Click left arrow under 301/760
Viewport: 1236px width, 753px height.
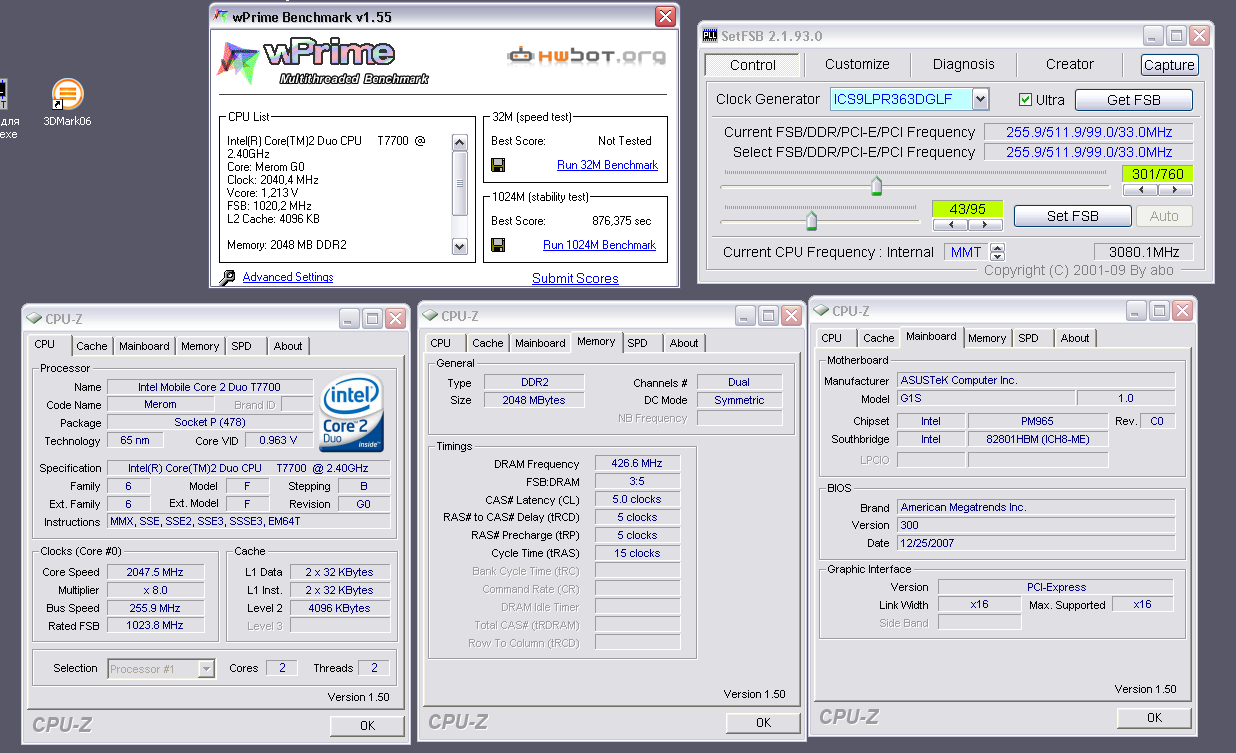coord(1141,190)
